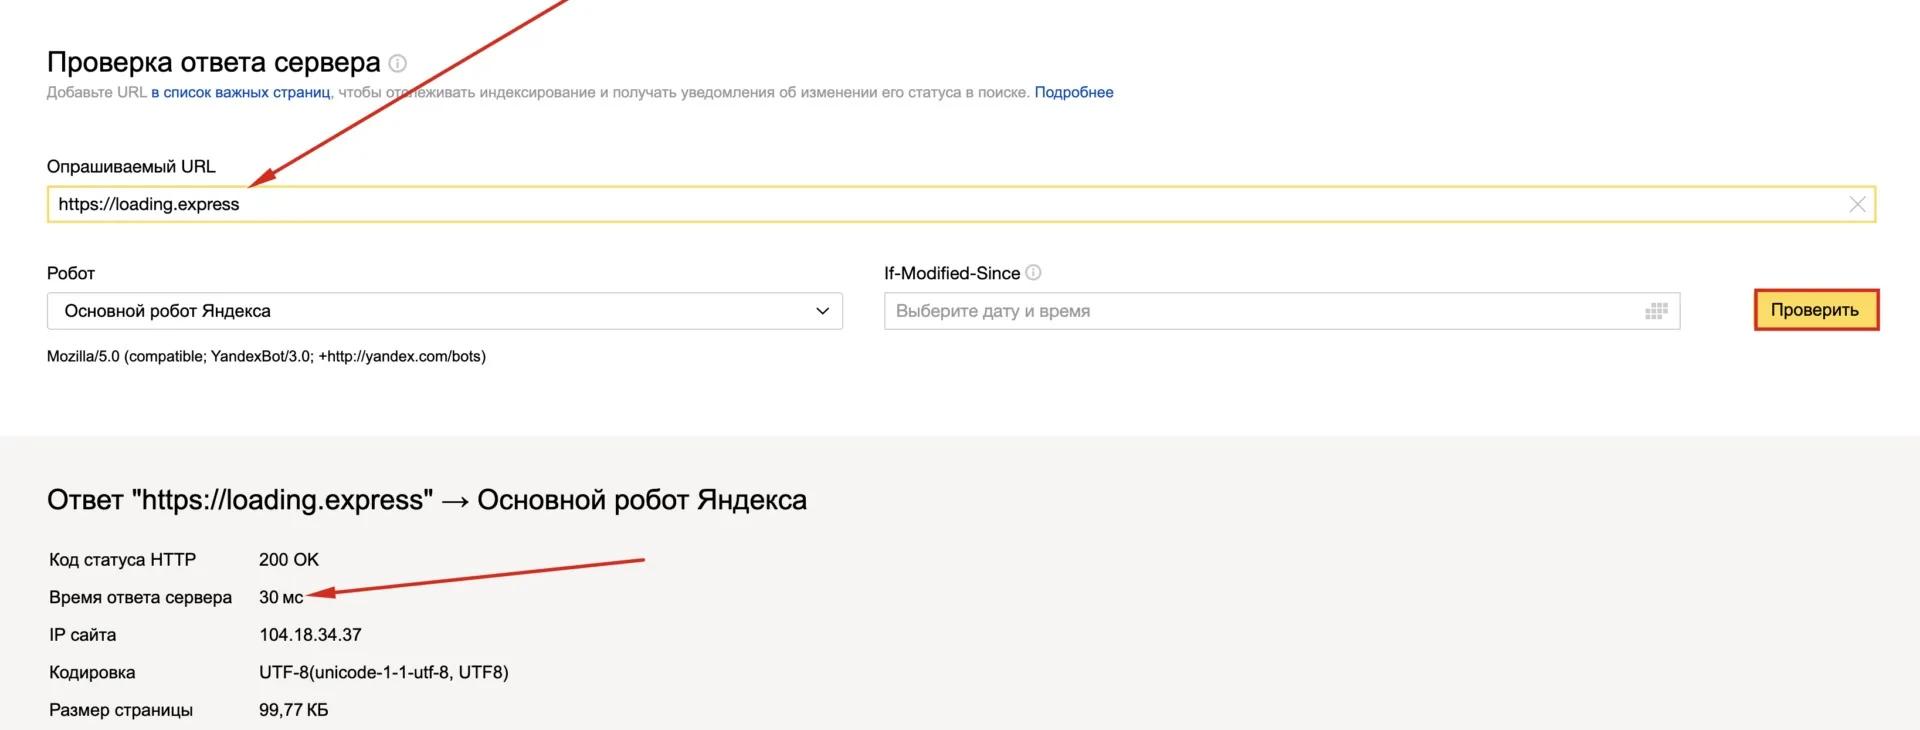Click the info icon beside If-Modified-Since

(x=1034, y=272)
